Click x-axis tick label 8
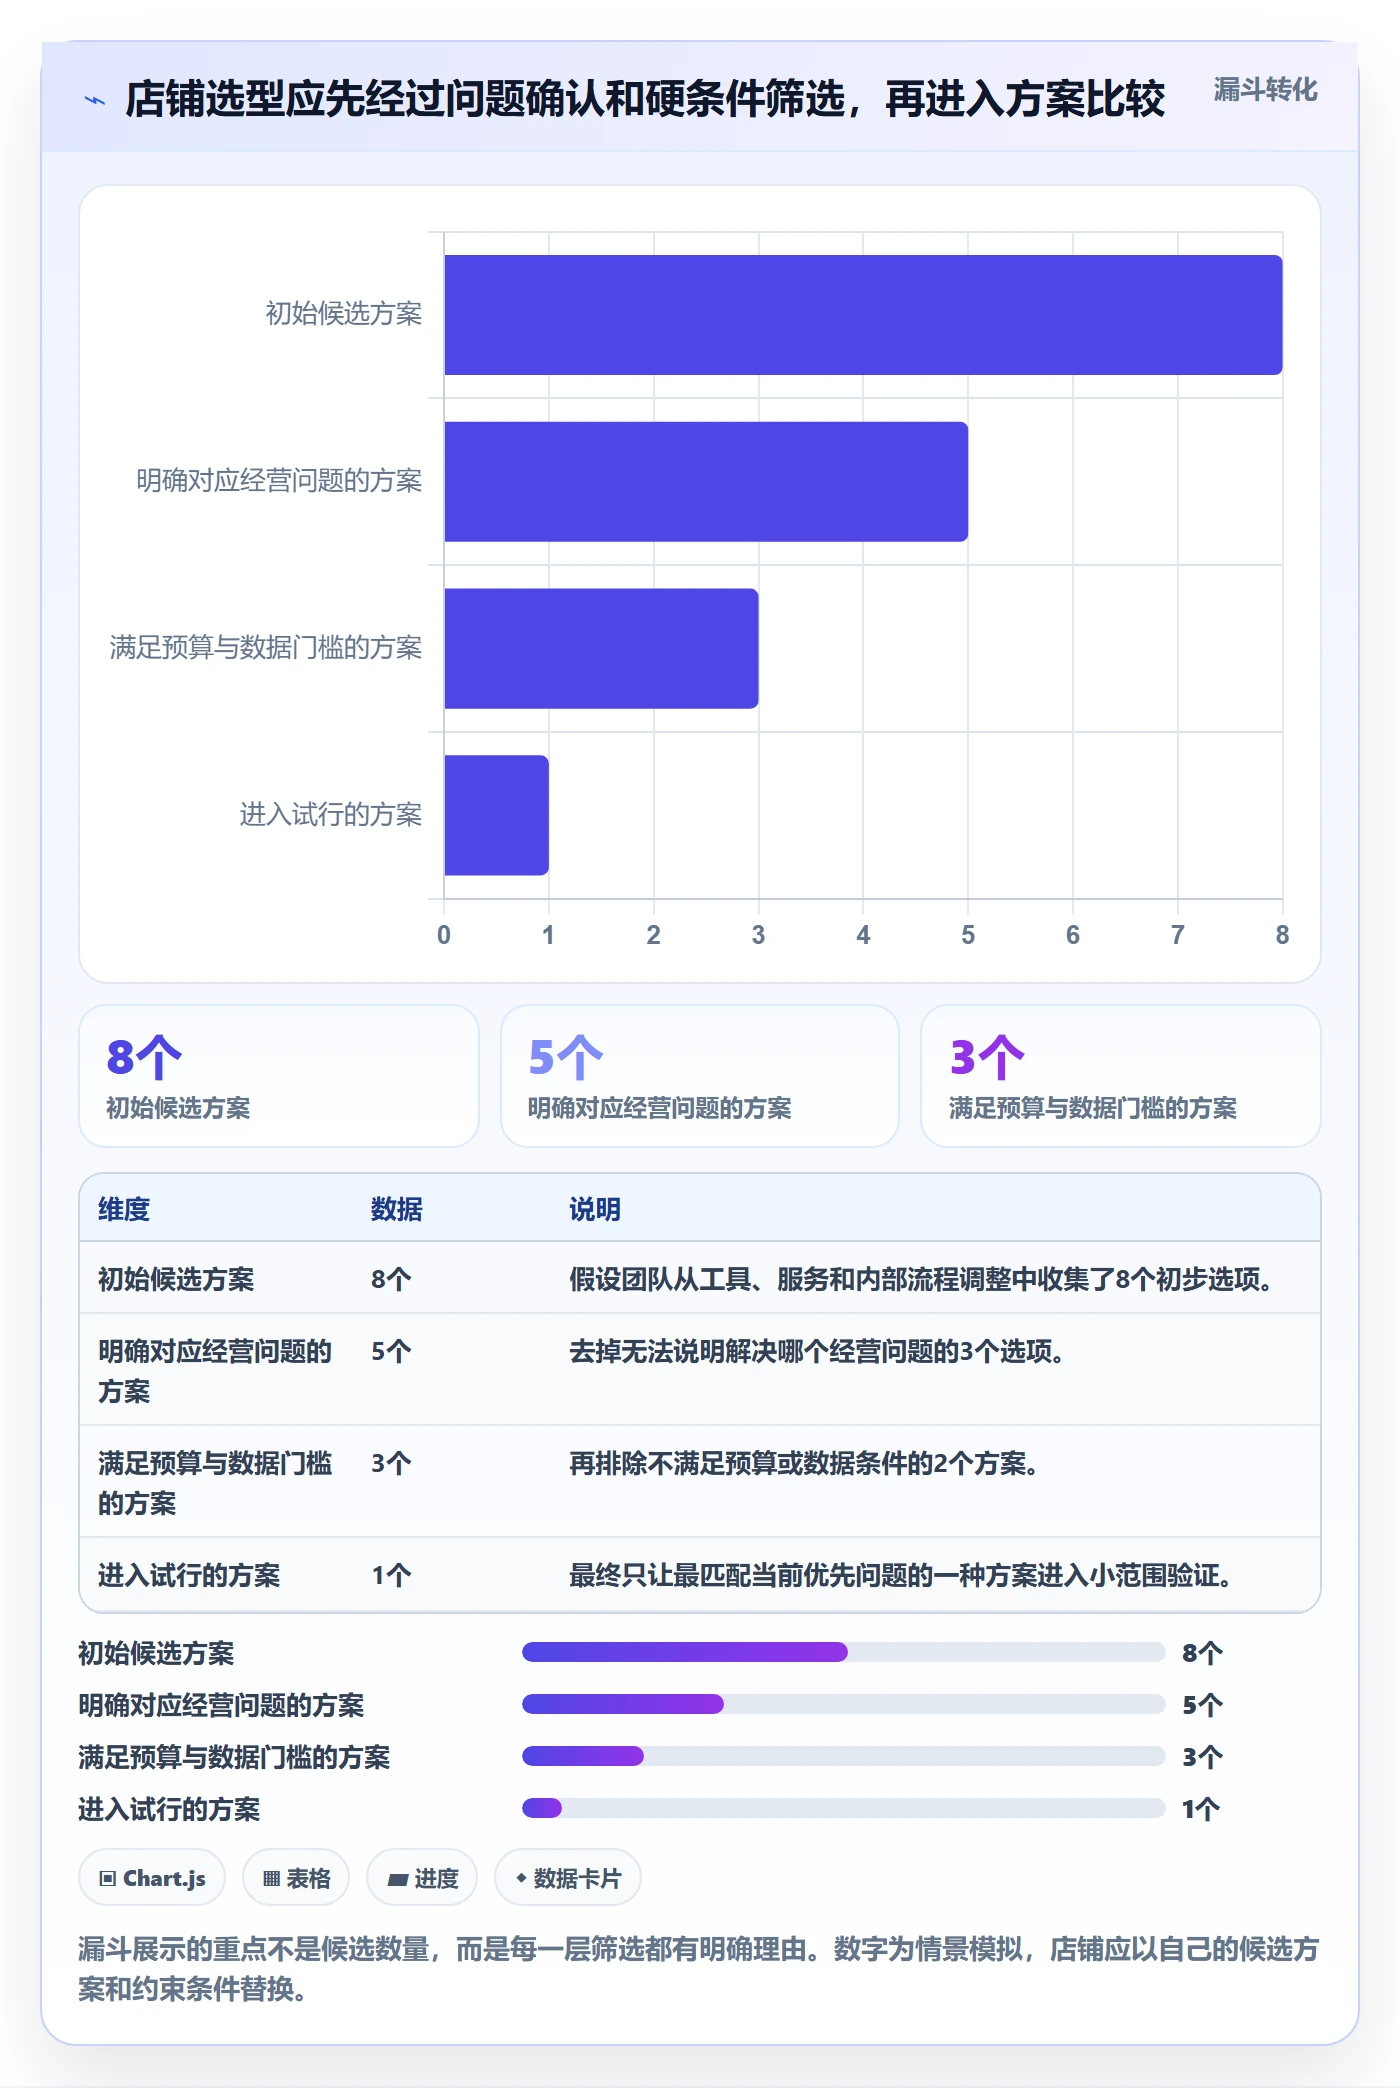 (1282, 935)
